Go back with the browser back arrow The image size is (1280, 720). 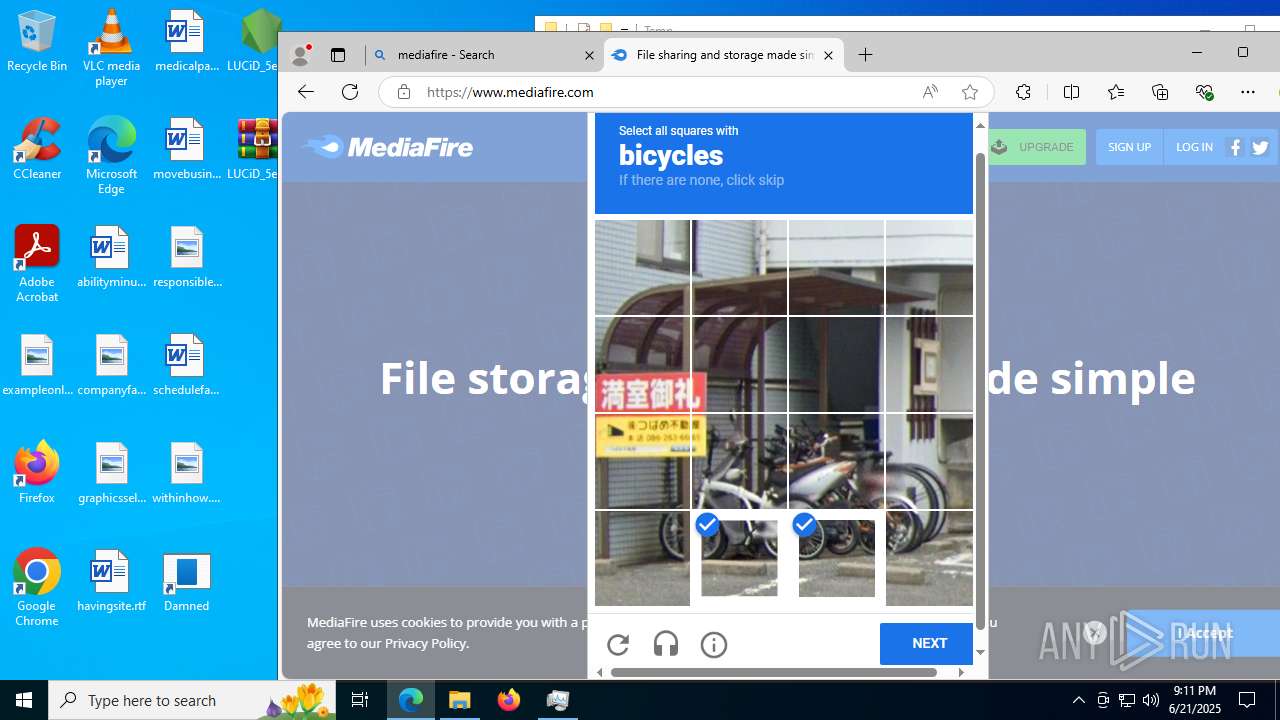coord(306,92)
